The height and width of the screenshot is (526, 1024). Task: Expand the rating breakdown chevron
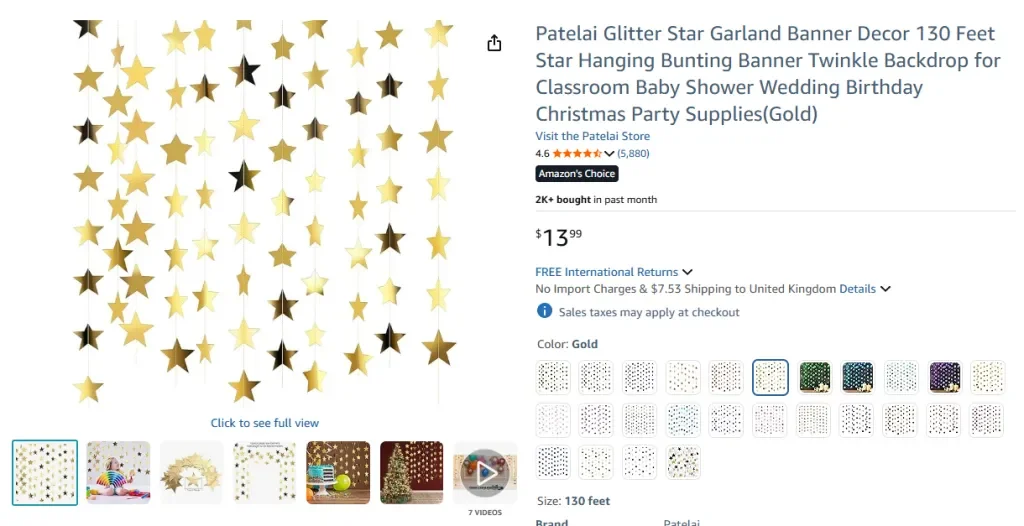click(x=610, y=154)
